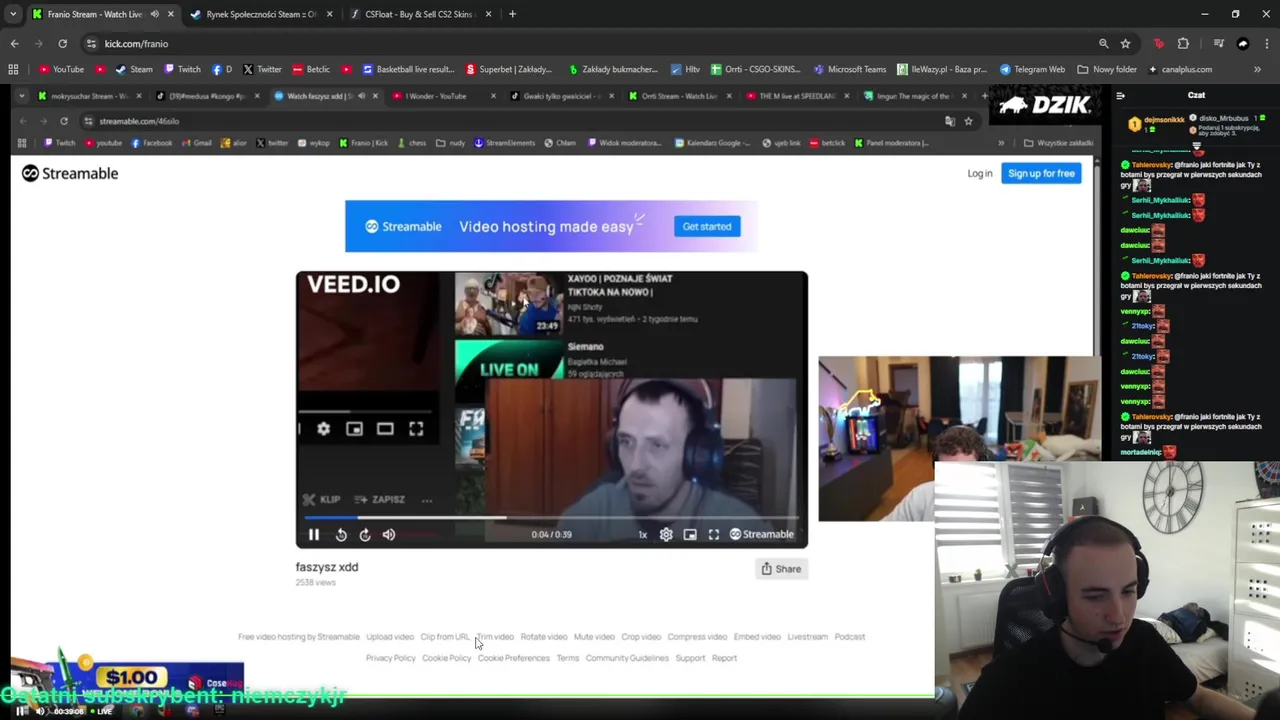Pause the Streamable video playback

[x=313, y=535]
